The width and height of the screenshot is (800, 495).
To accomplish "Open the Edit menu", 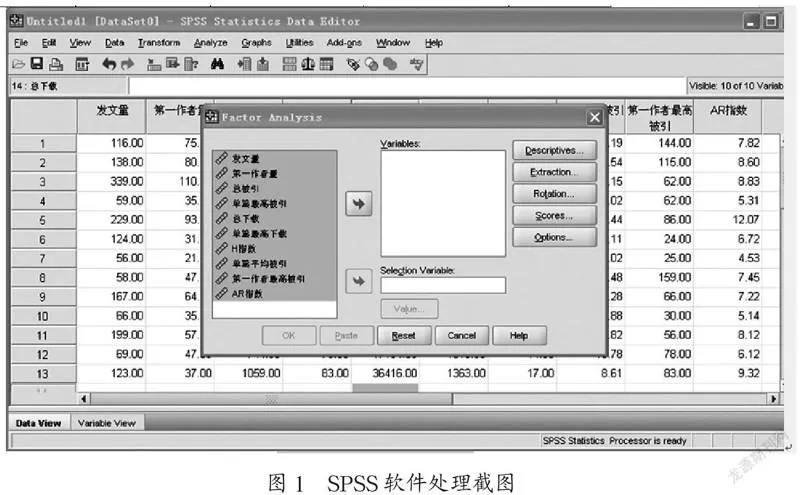I will pos(48,43).
